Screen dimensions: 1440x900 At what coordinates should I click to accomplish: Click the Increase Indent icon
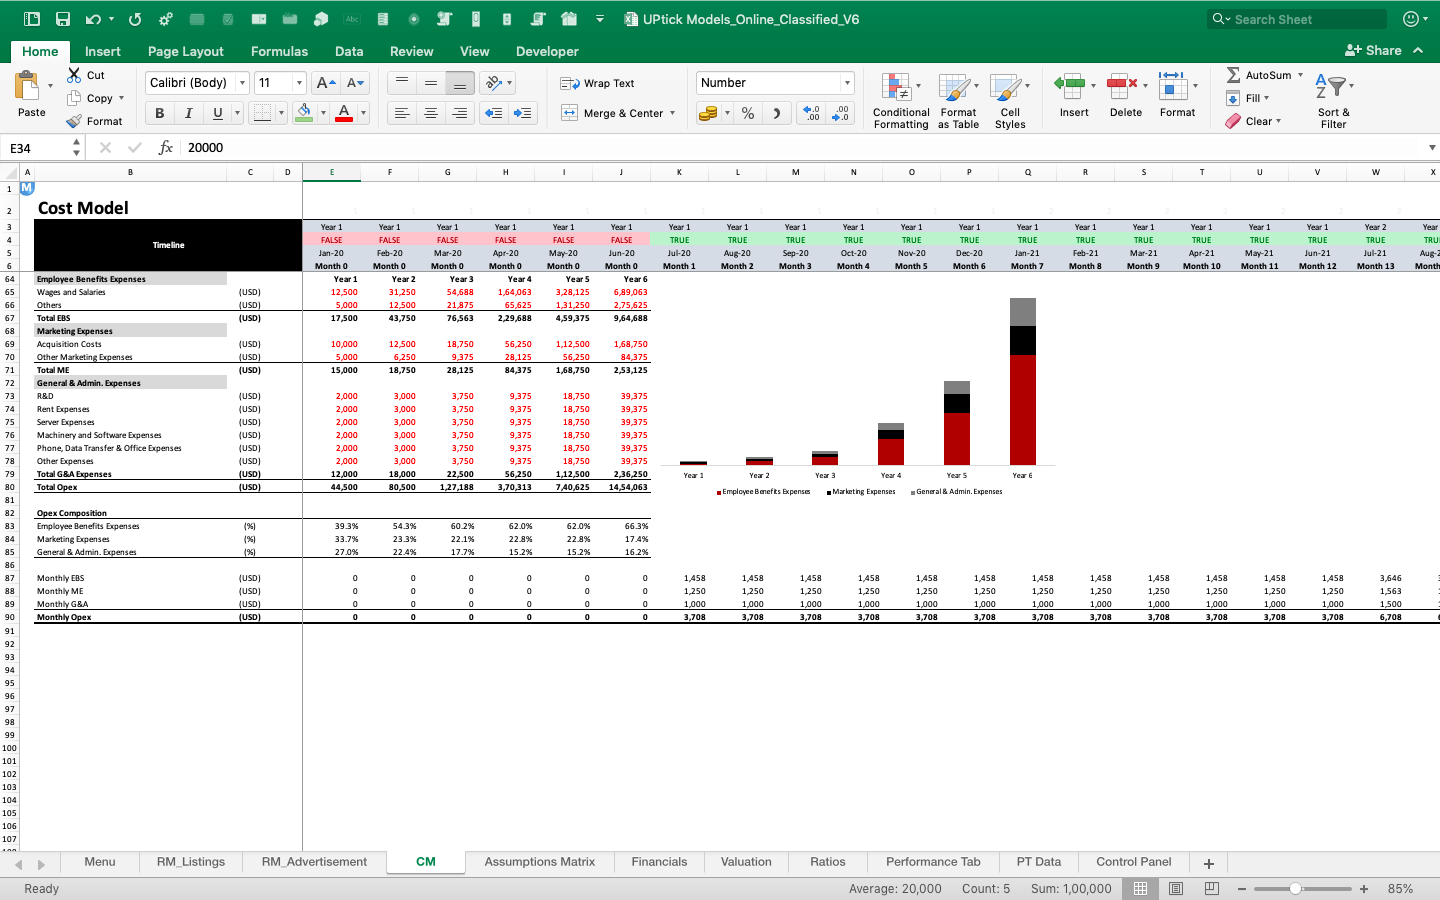point(522,113)
